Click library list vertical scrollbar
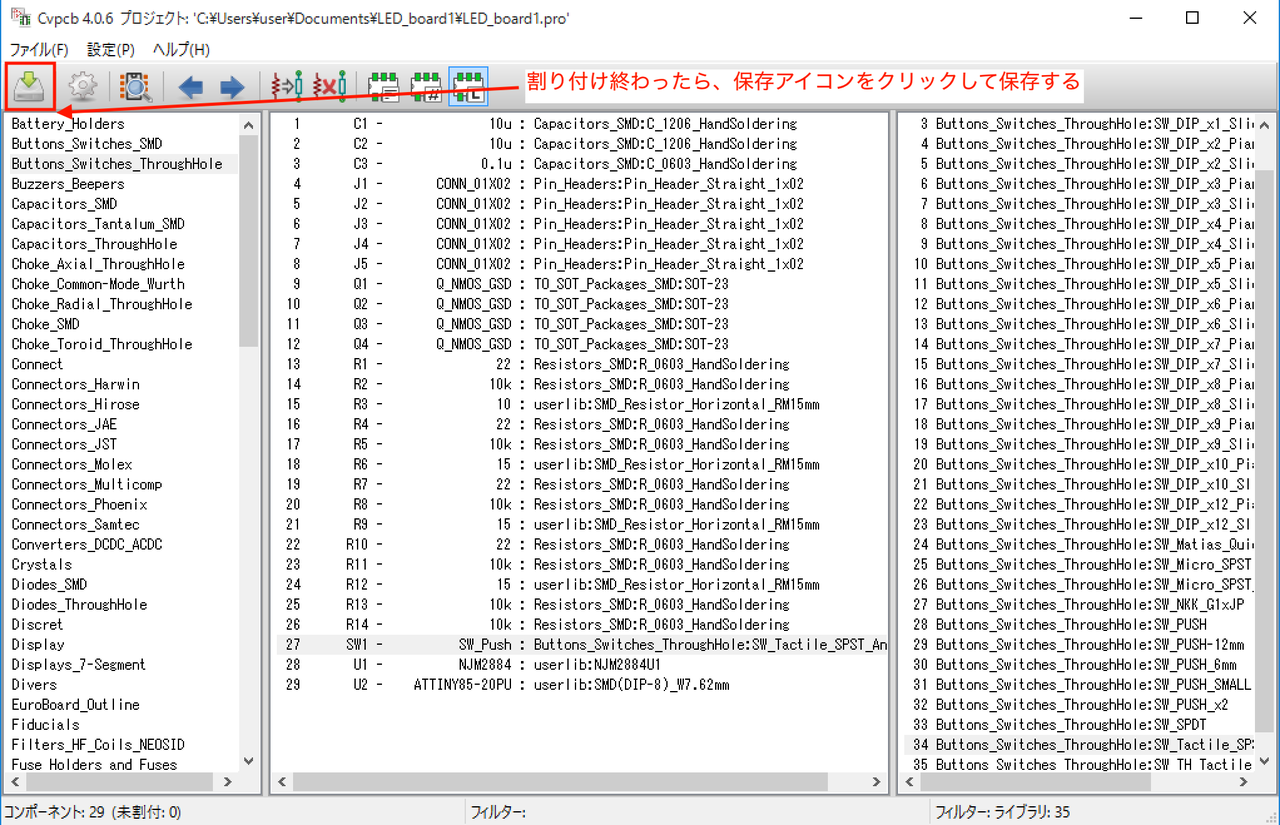This screenshot has width=1280, height=825. (249, 240)
